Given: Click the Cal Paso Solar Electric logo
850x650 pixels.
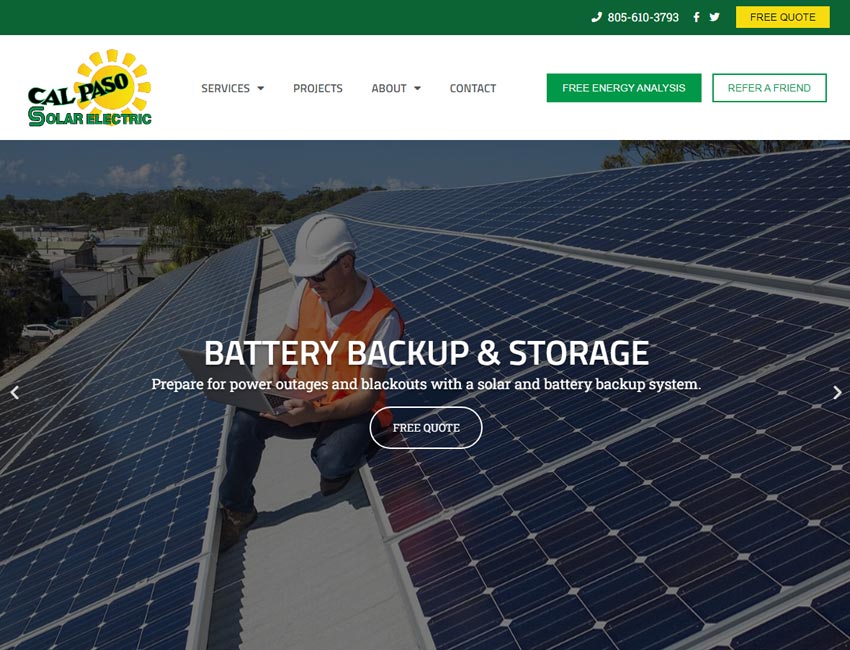Looking at the screenshot, I should click(90, 88).
